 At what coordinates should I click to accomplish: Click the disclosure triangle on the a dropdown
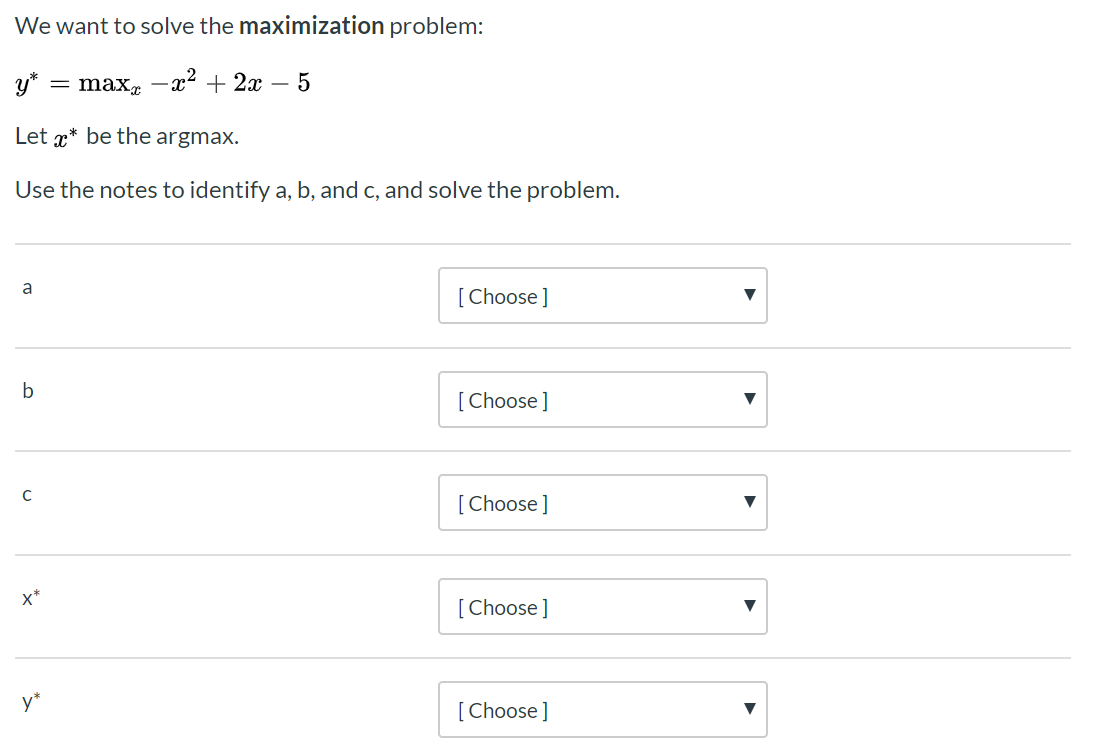tap(749, 296)
